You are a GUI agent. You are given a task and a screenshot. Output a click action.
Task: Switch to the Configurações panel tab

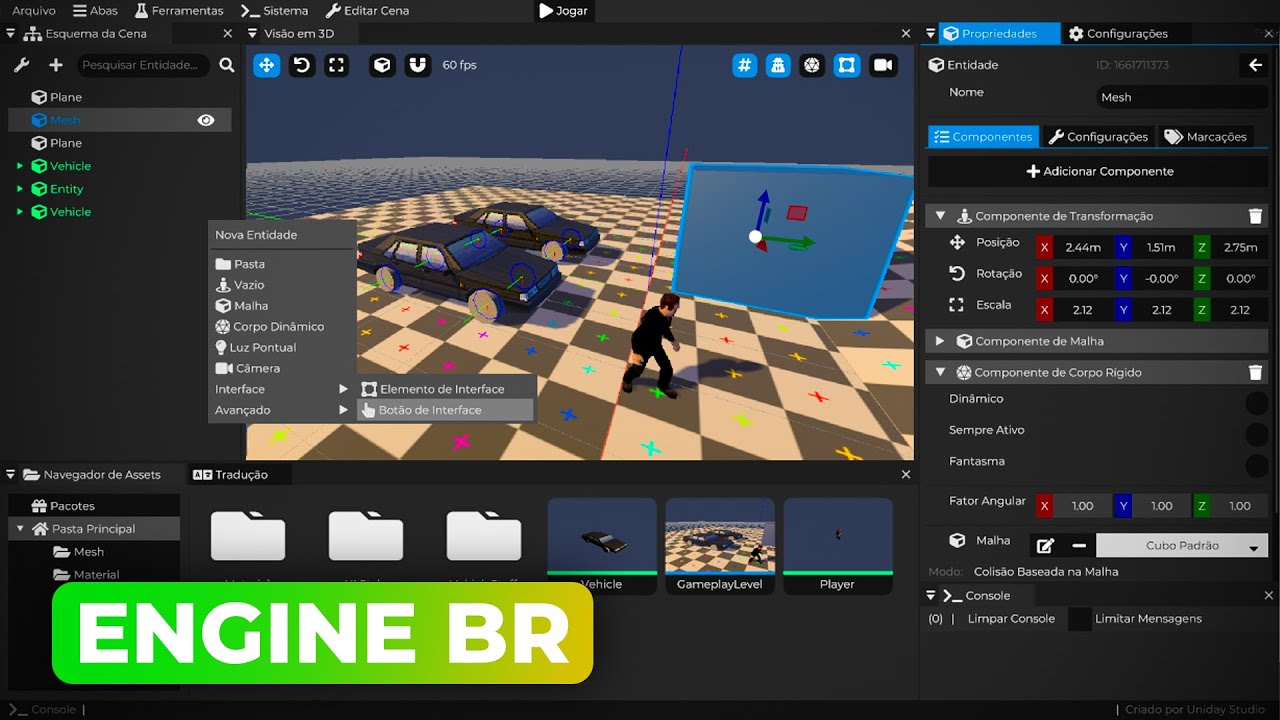coord(1118,33)
